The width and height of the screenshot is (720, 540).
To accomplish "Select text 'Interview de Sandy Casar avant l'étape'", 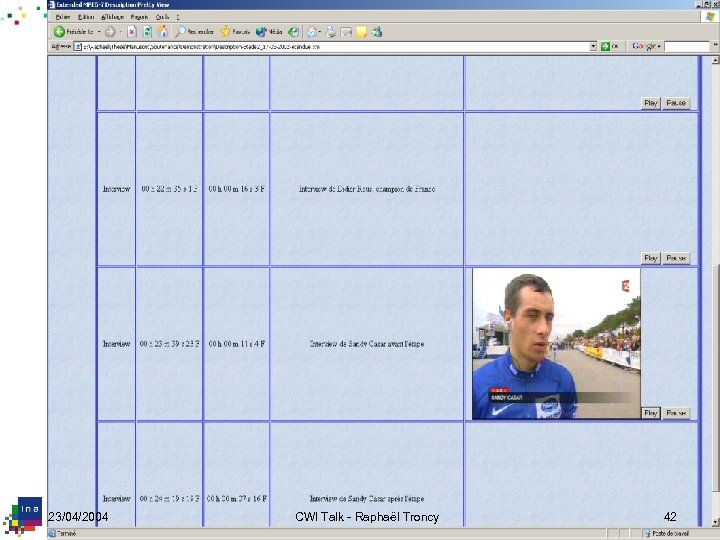I will (x=367, y=343).
